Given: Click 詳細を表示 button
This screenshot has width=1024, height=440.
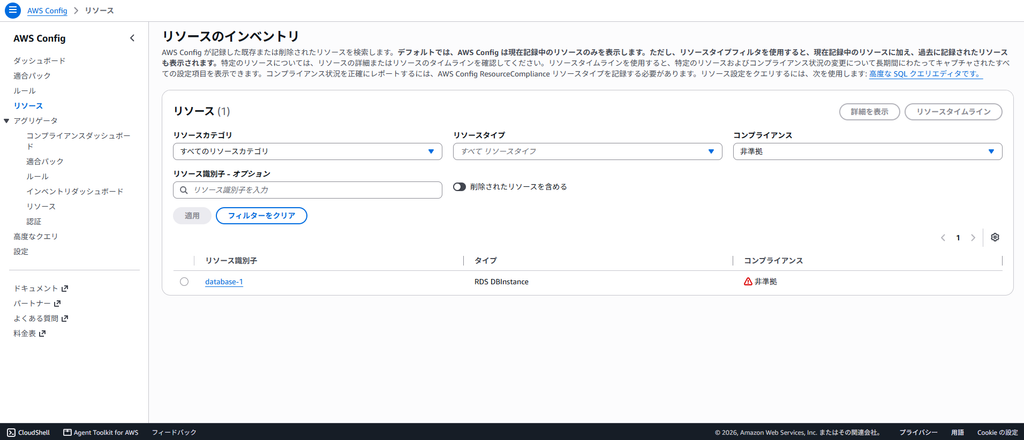Looking at the screenshot, I should click(869, 112).
